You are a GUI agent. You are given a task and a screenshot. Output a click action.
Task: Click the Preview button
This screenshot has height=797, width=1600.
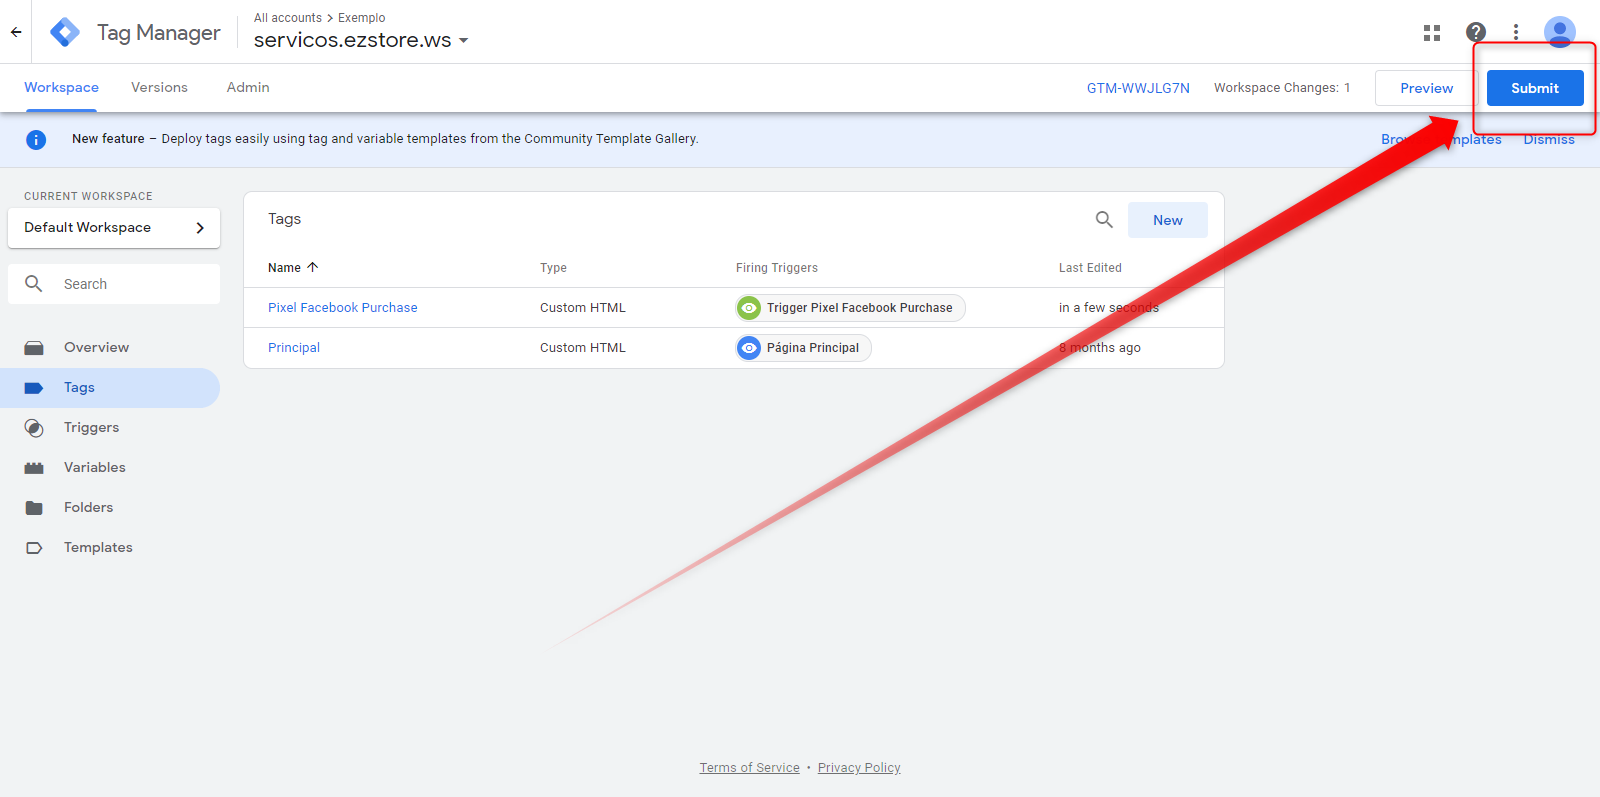pos(1426,88)
